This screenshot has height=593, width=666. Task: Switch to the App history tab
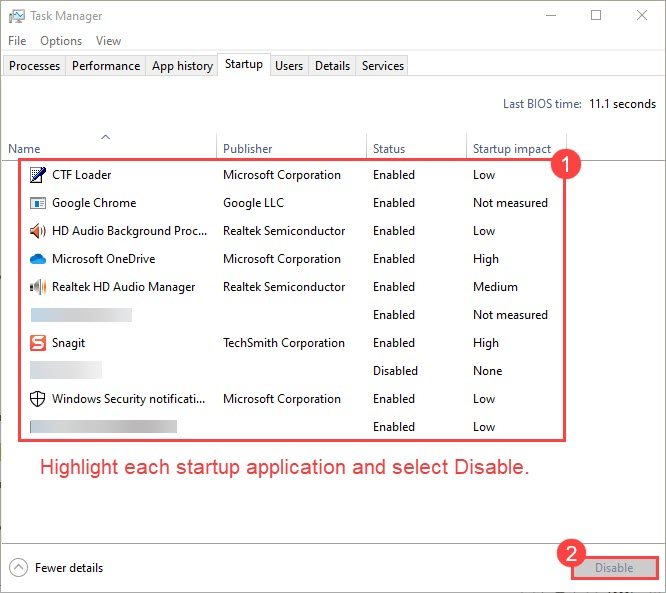click(182, 66)
